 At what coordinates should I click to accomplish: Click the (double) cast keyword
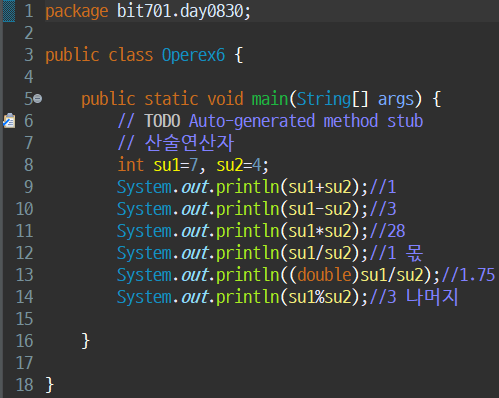pos(324,275)
